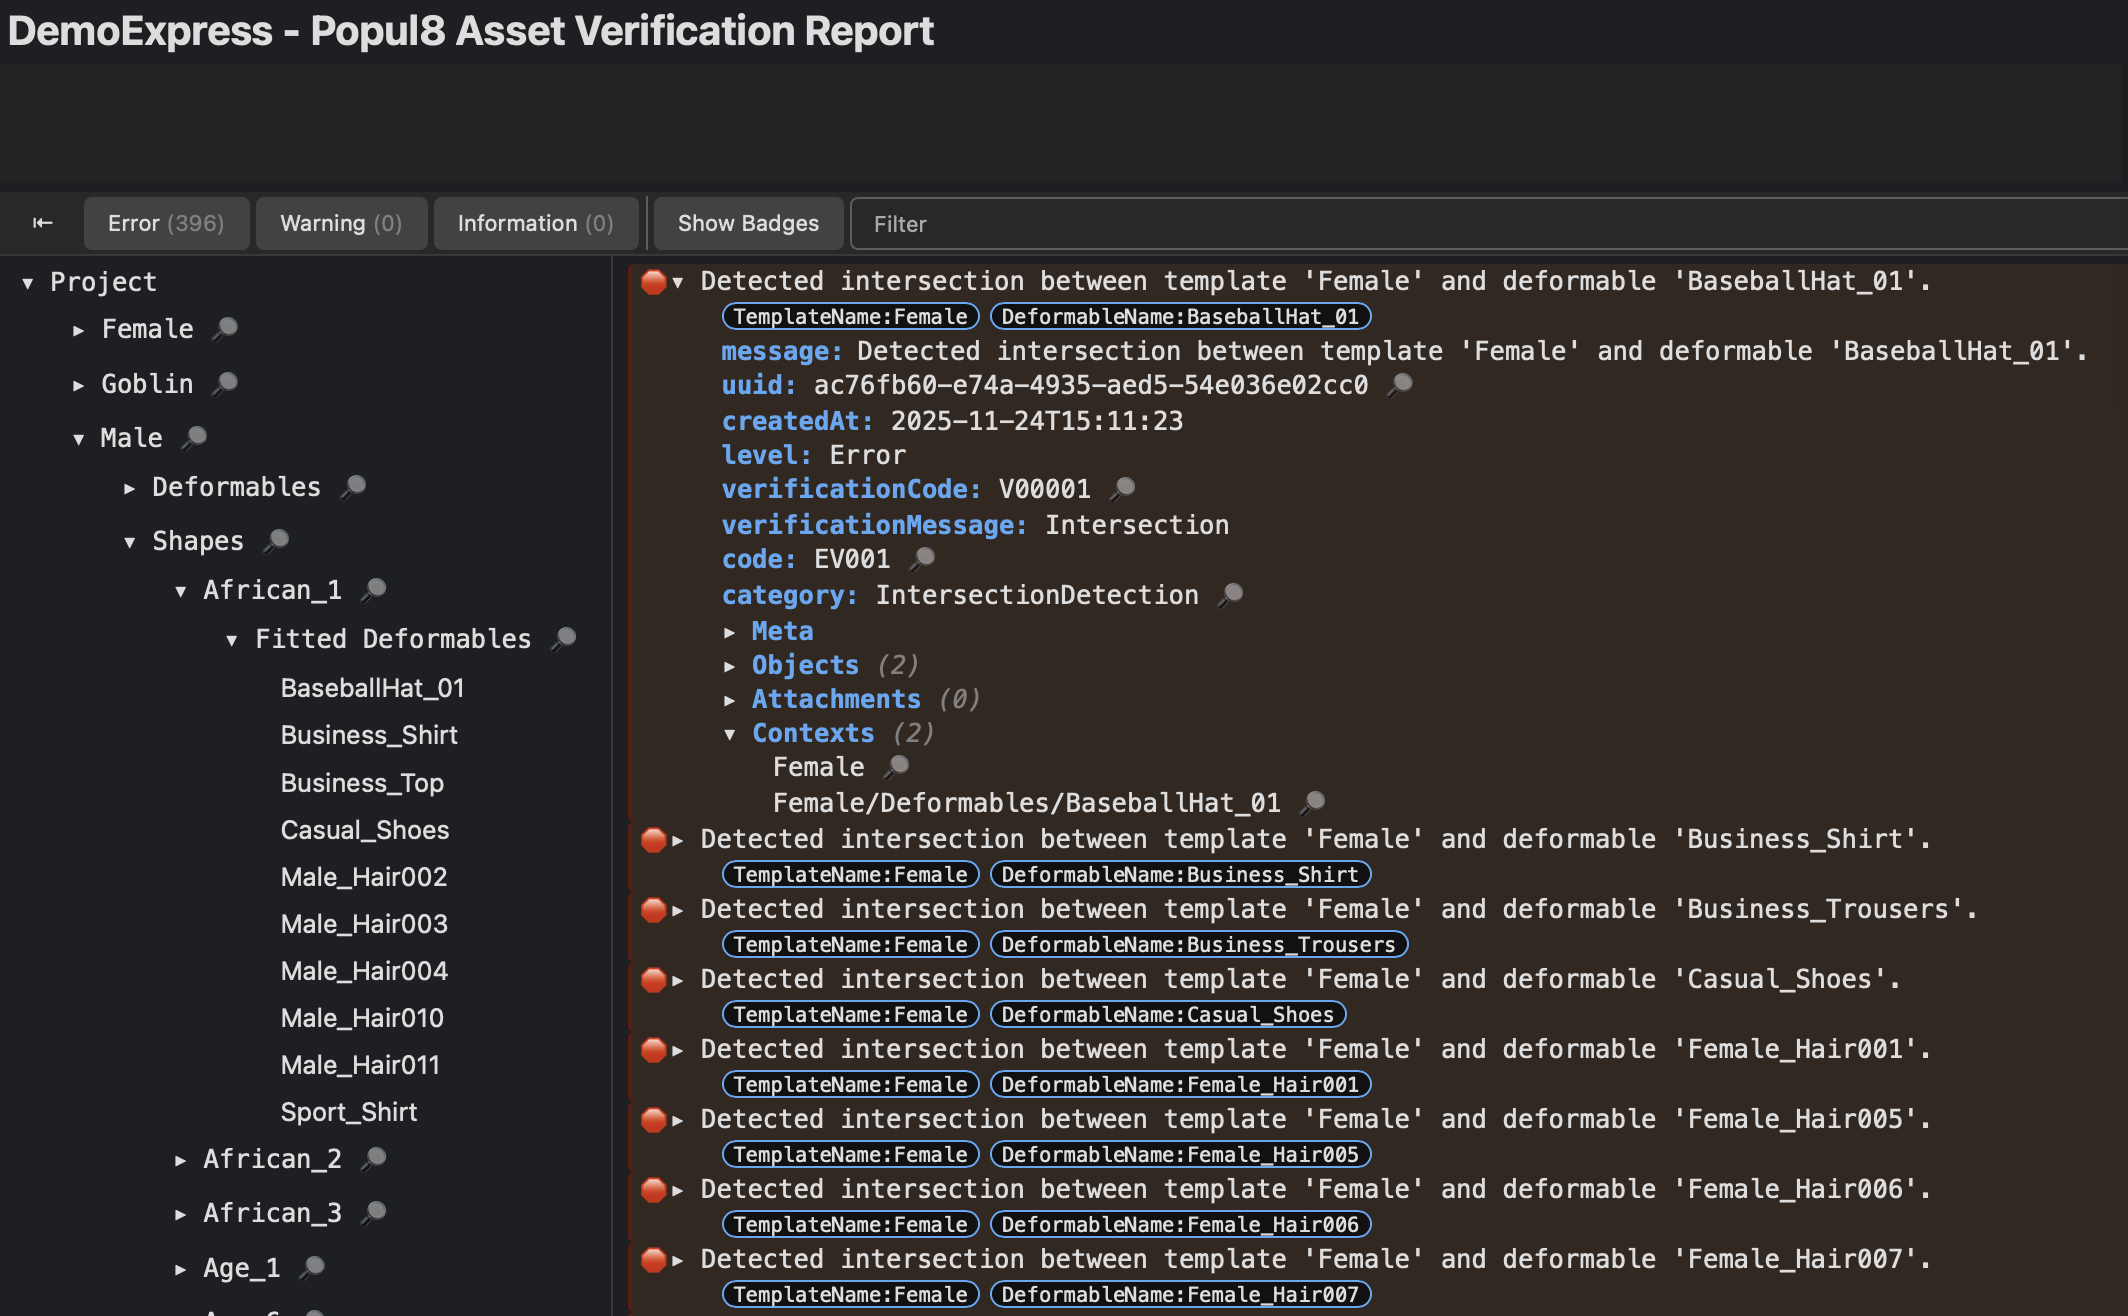Select Male_Hair004 tree item
2128x1316 pixels.
[364, 971]
